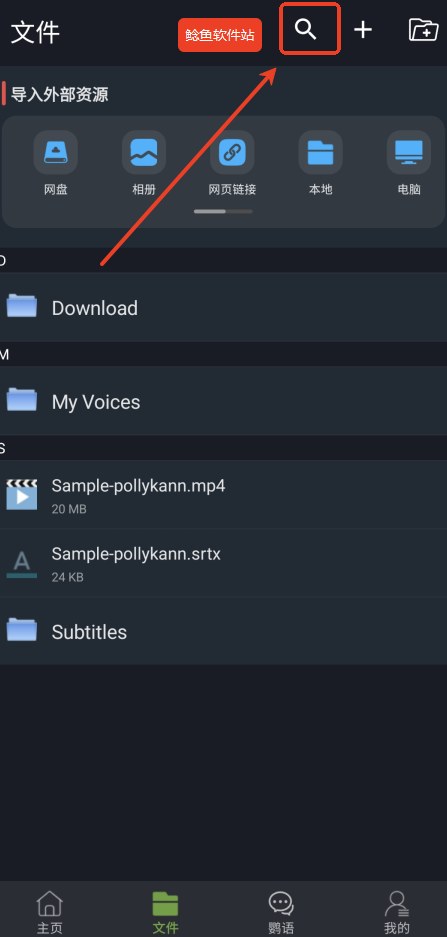Switch to the 文件 files tab
447x937 pixels.
coord(166,912)
